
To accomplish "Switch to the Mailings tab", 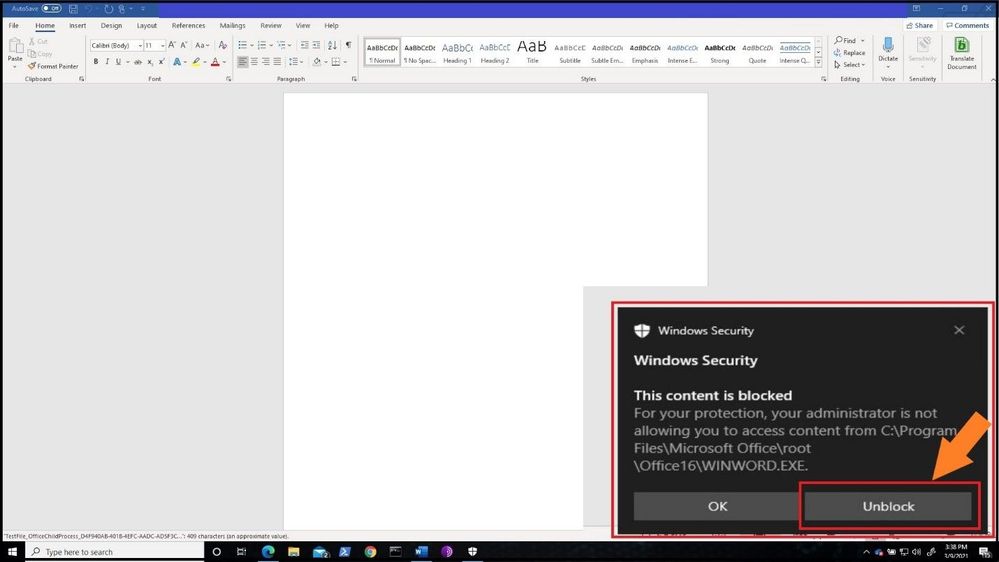I will coord(233,25).
